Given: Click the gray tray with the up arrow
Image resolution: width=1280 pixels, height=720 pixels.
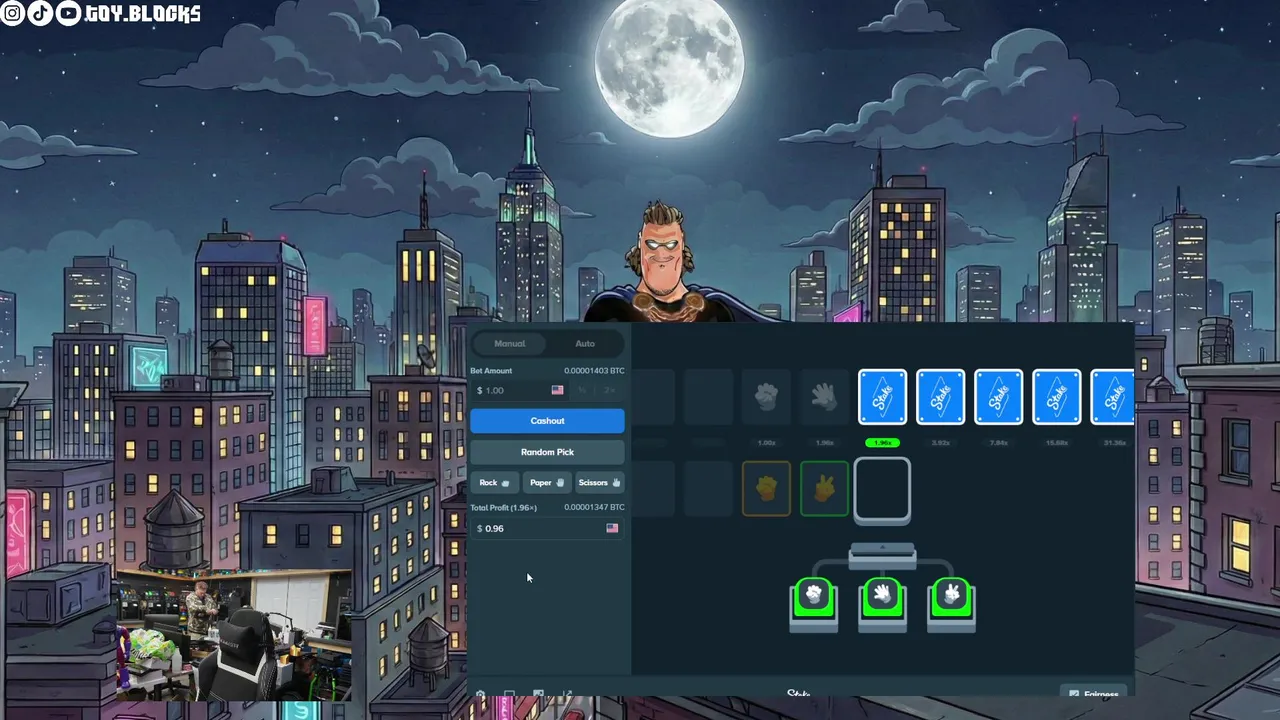Looking at the screenshot, I should pos(882,556).
